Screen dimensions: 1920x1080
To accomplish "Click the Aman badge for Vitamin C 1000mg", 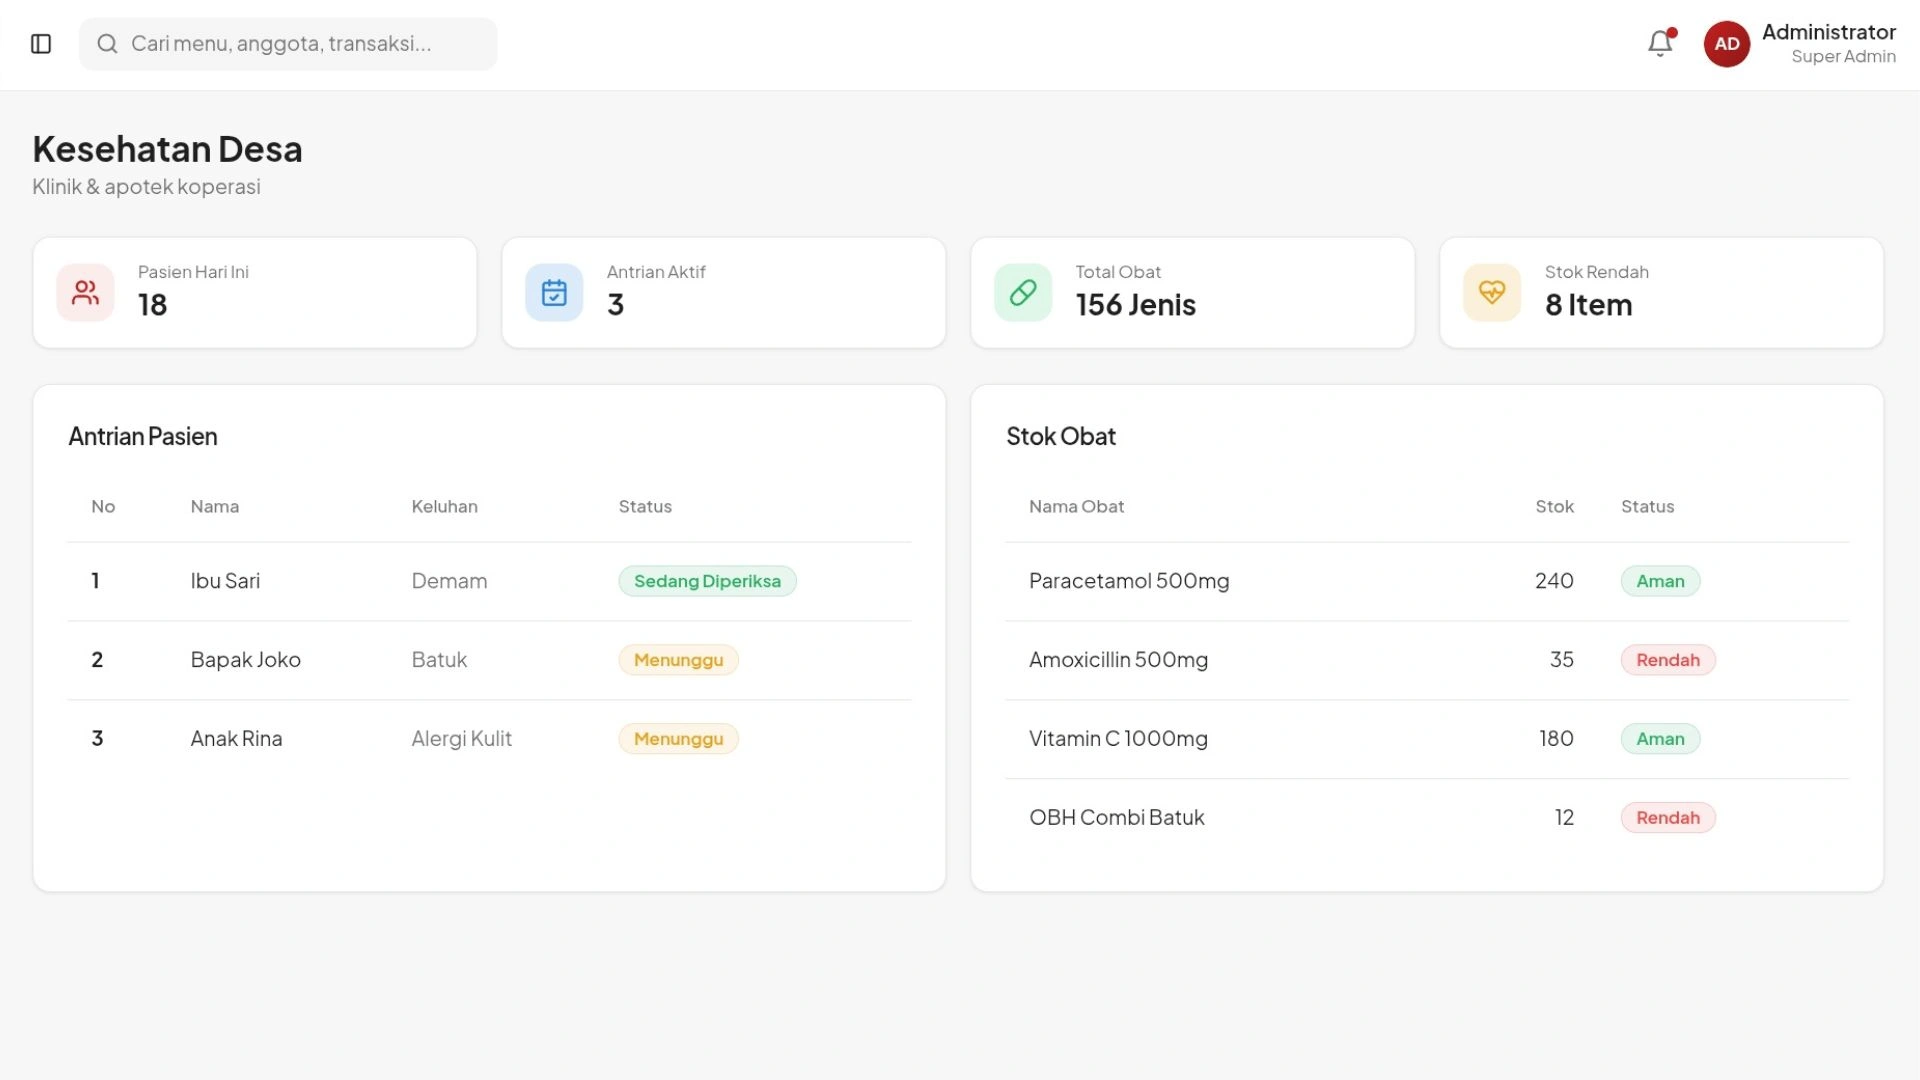I will [1659, 739].
